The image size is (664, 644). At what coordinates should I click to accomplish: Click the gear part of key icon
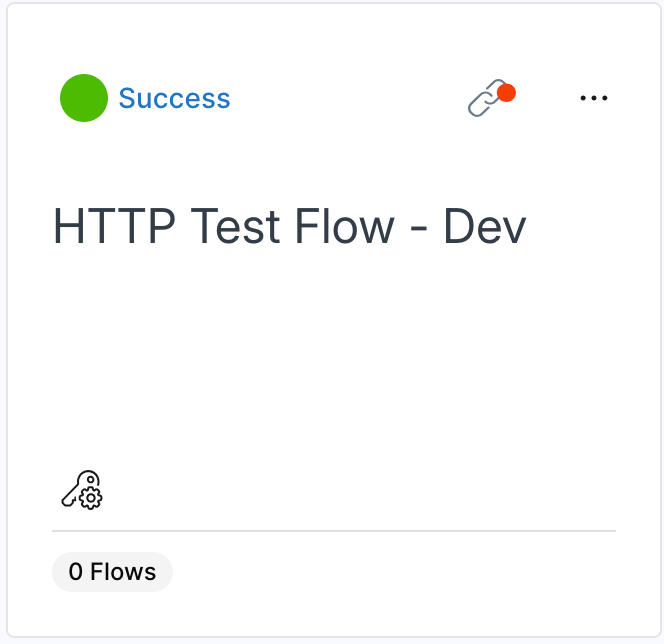[92, 497]
